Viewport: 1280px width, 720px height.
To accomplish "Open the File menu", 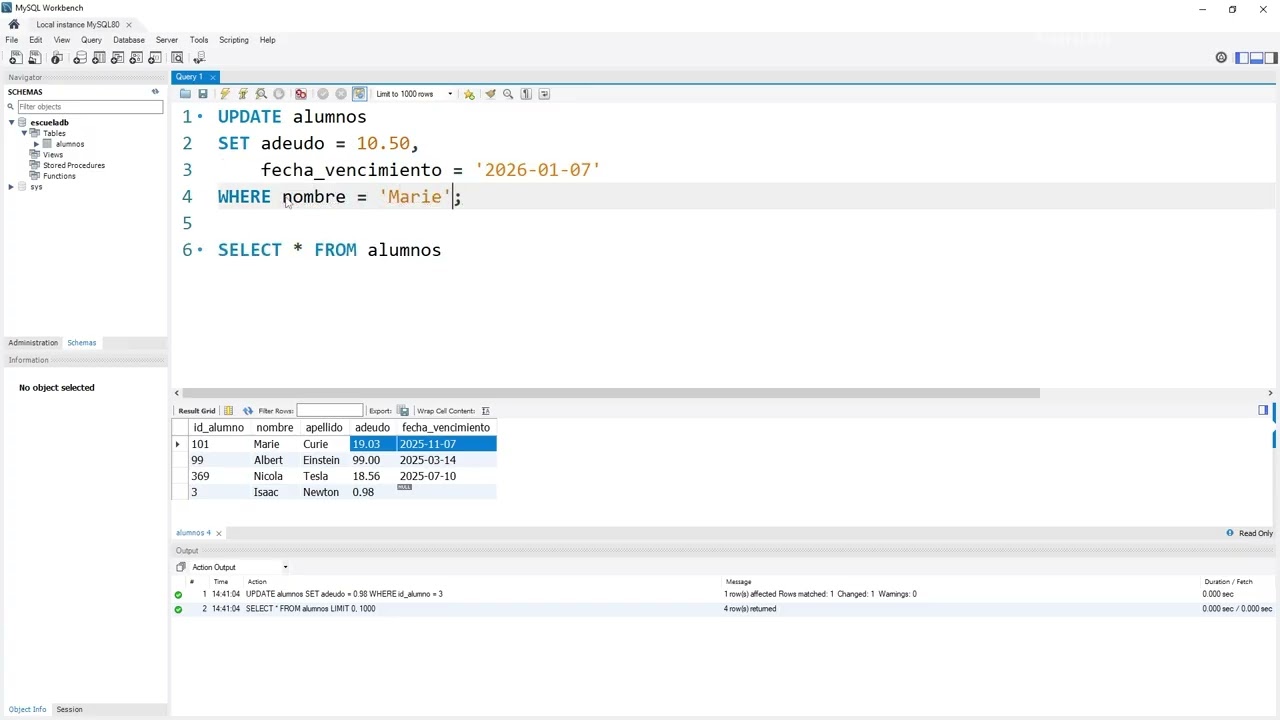I will coord(12,40).
